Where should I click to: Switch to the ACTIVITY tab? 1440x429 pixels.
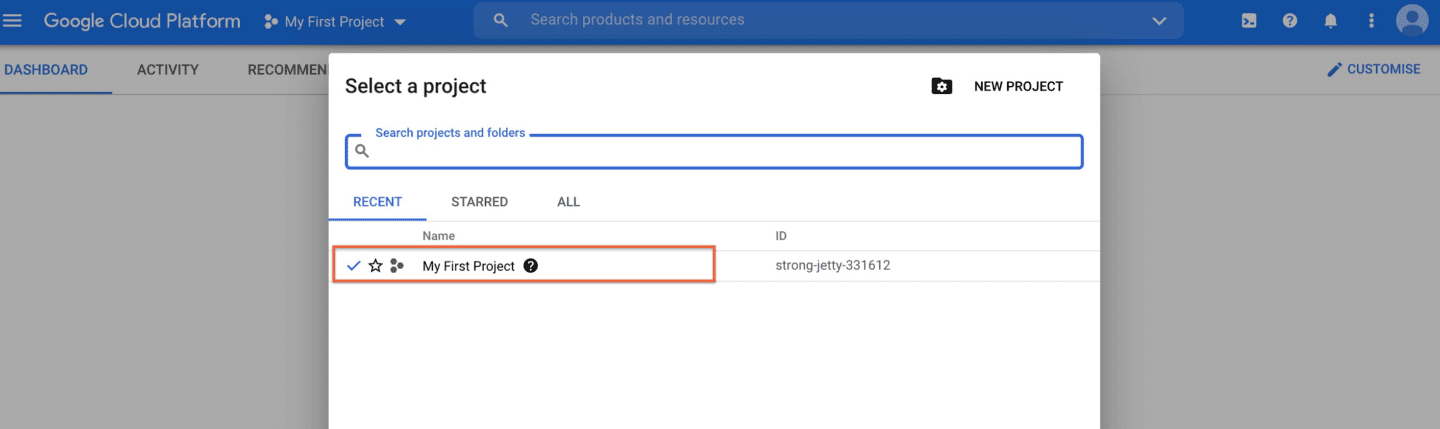[168, 70]
